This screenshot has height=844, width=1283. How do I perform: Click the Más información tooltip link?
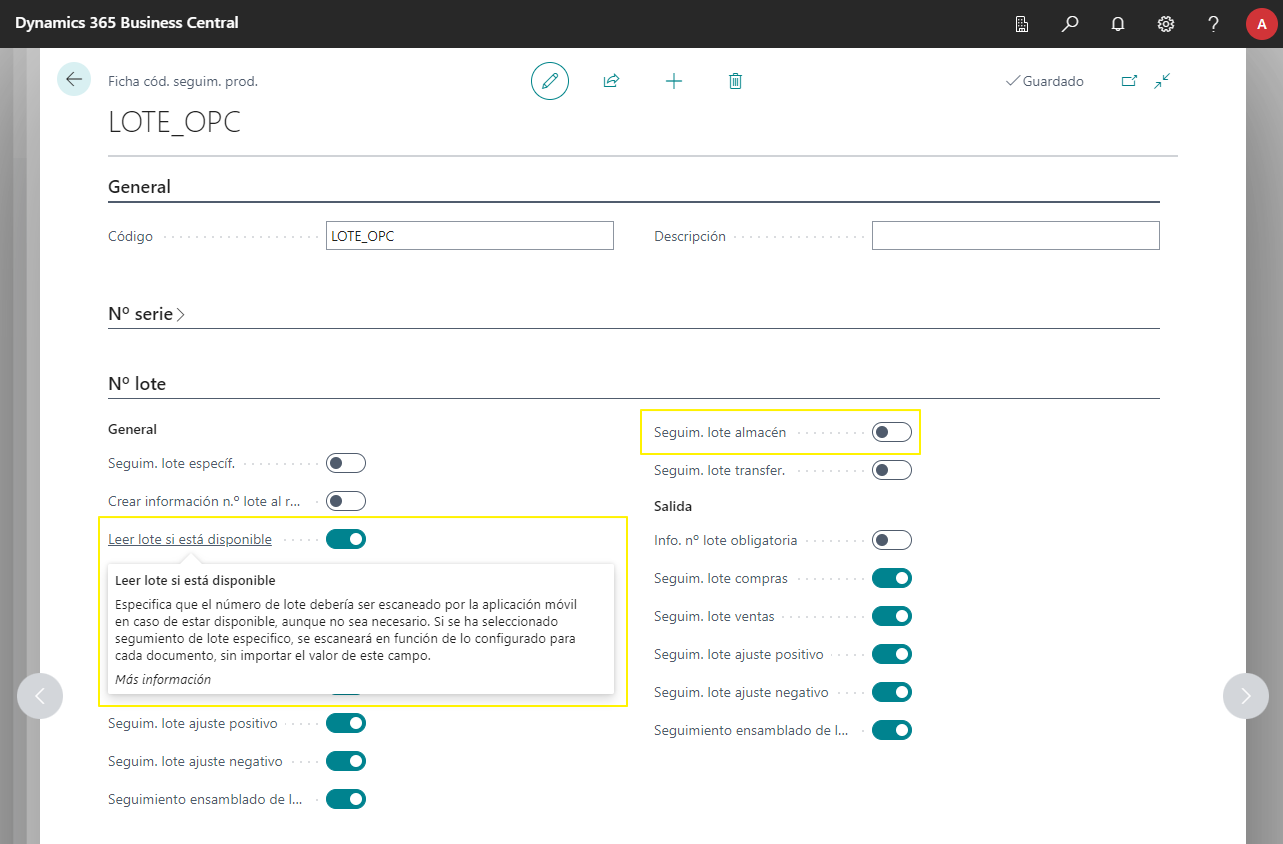point(163,679)
